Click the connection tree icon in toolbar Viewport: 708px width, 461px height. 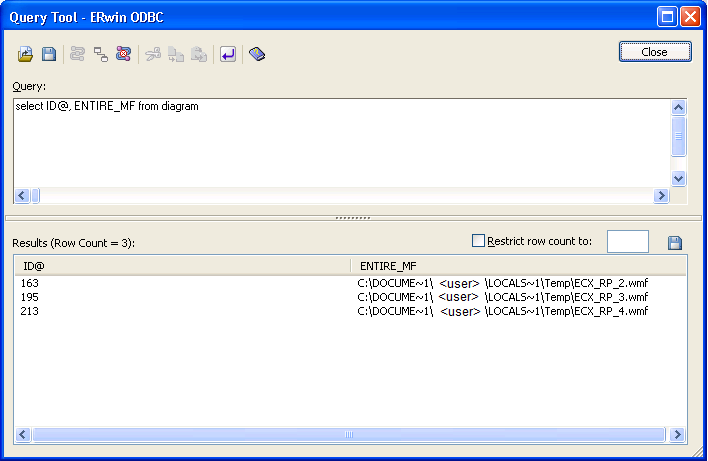click(101, 54)
